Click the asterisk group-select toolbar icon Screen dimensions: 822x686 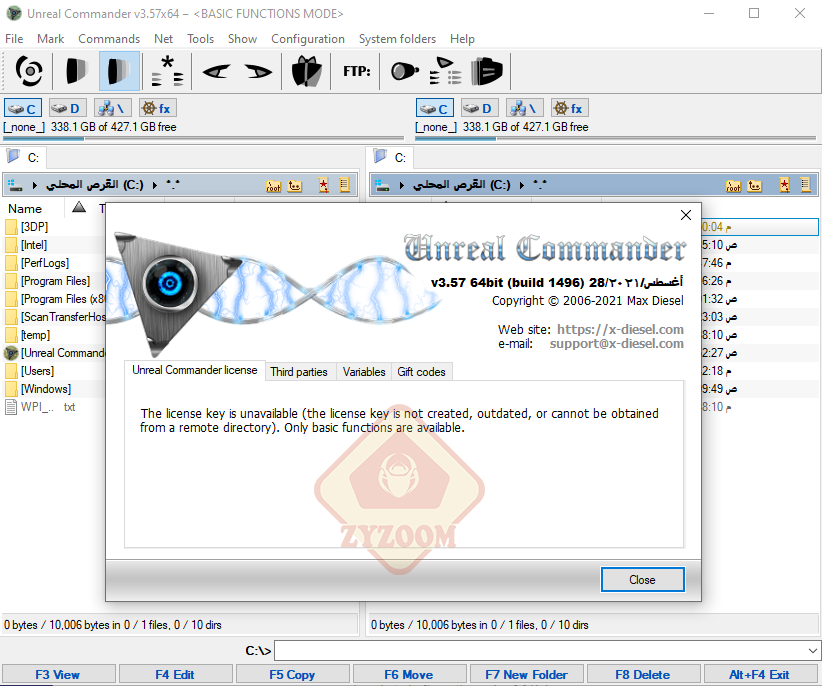(x=167, y=71)
